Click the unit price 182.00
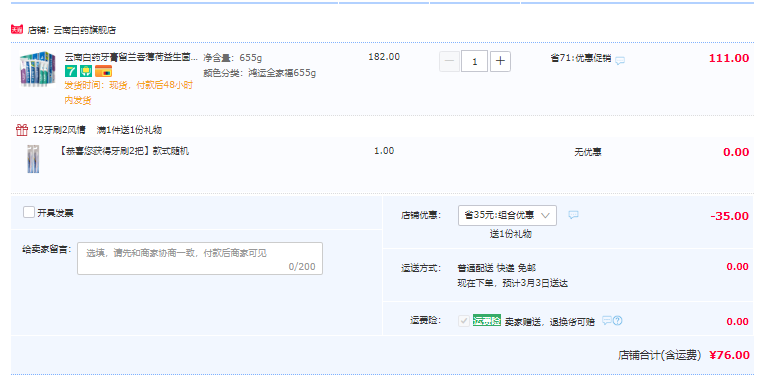Screen dimensions: 760x378 pos(384,57)
